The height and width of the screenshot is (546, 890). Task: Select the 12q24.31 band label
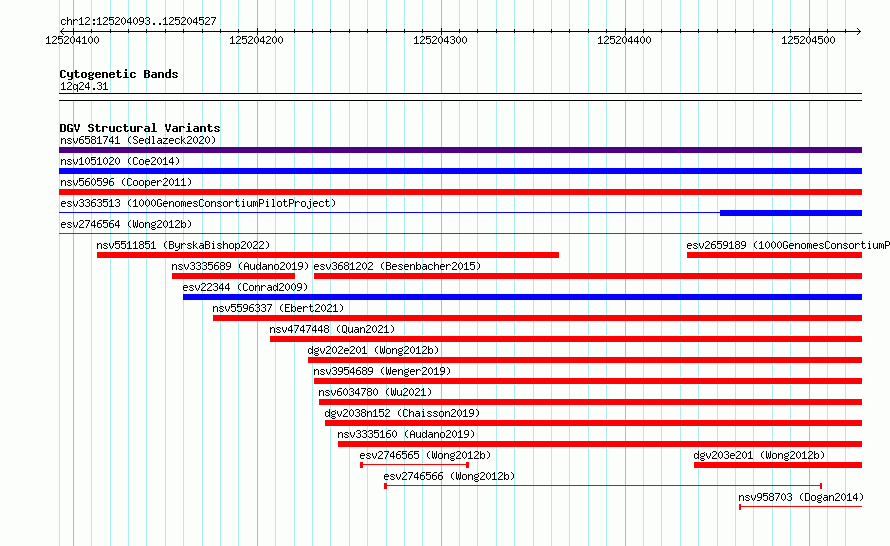tap(84, 86)
